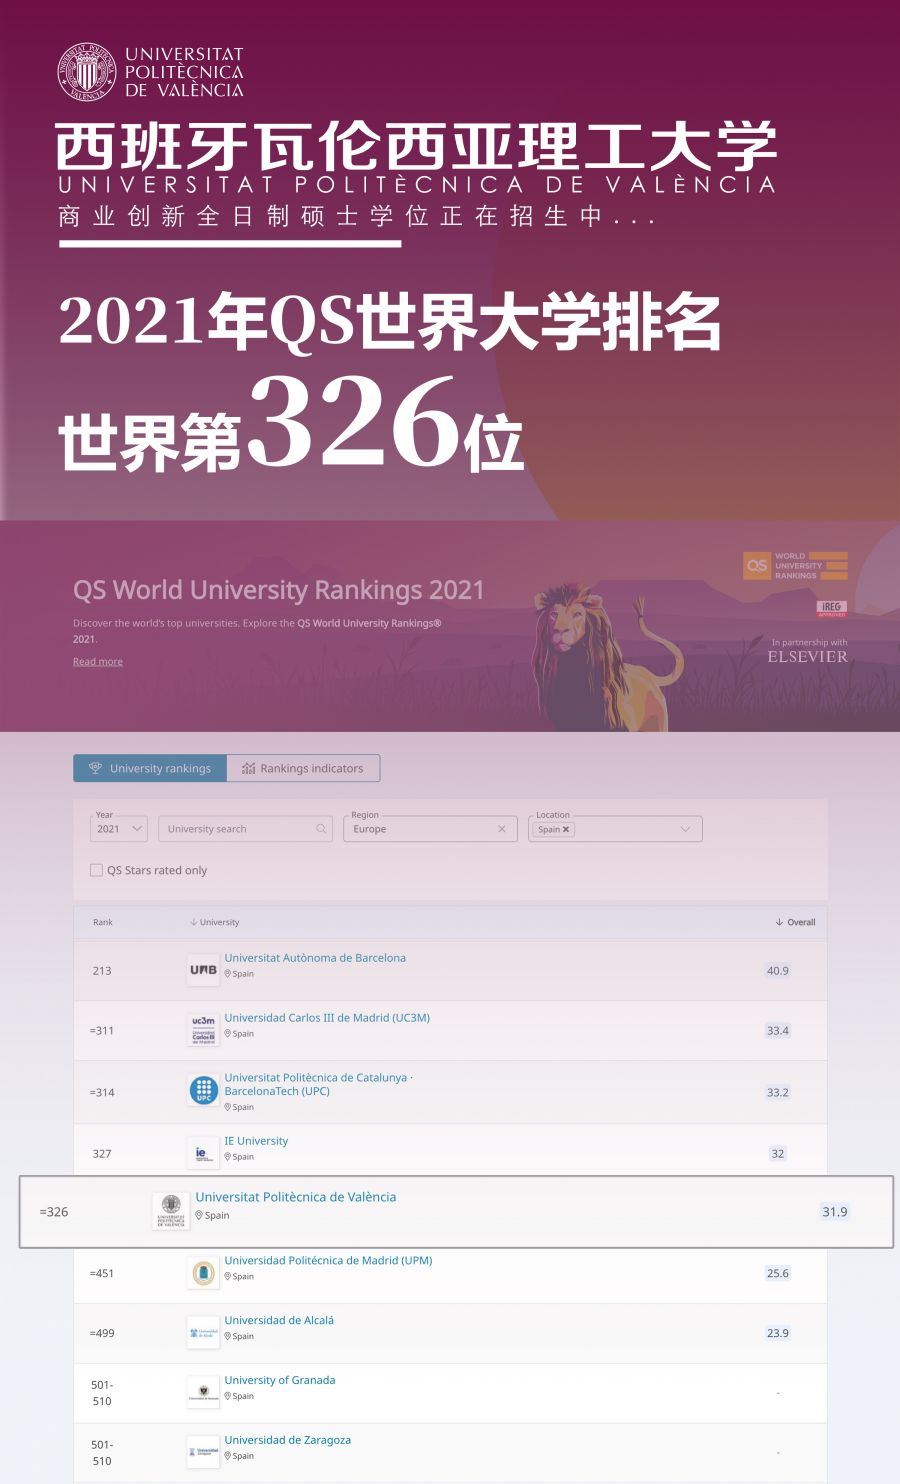Click the search magnifier icon
Viewport: 900px width, 1484px height.
(321, 829)
